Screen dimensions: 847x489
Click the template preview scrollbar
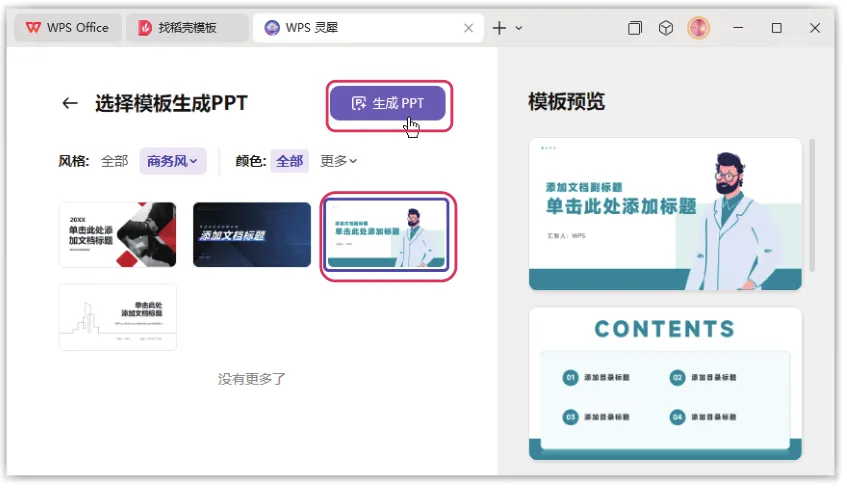pos(812,205)
